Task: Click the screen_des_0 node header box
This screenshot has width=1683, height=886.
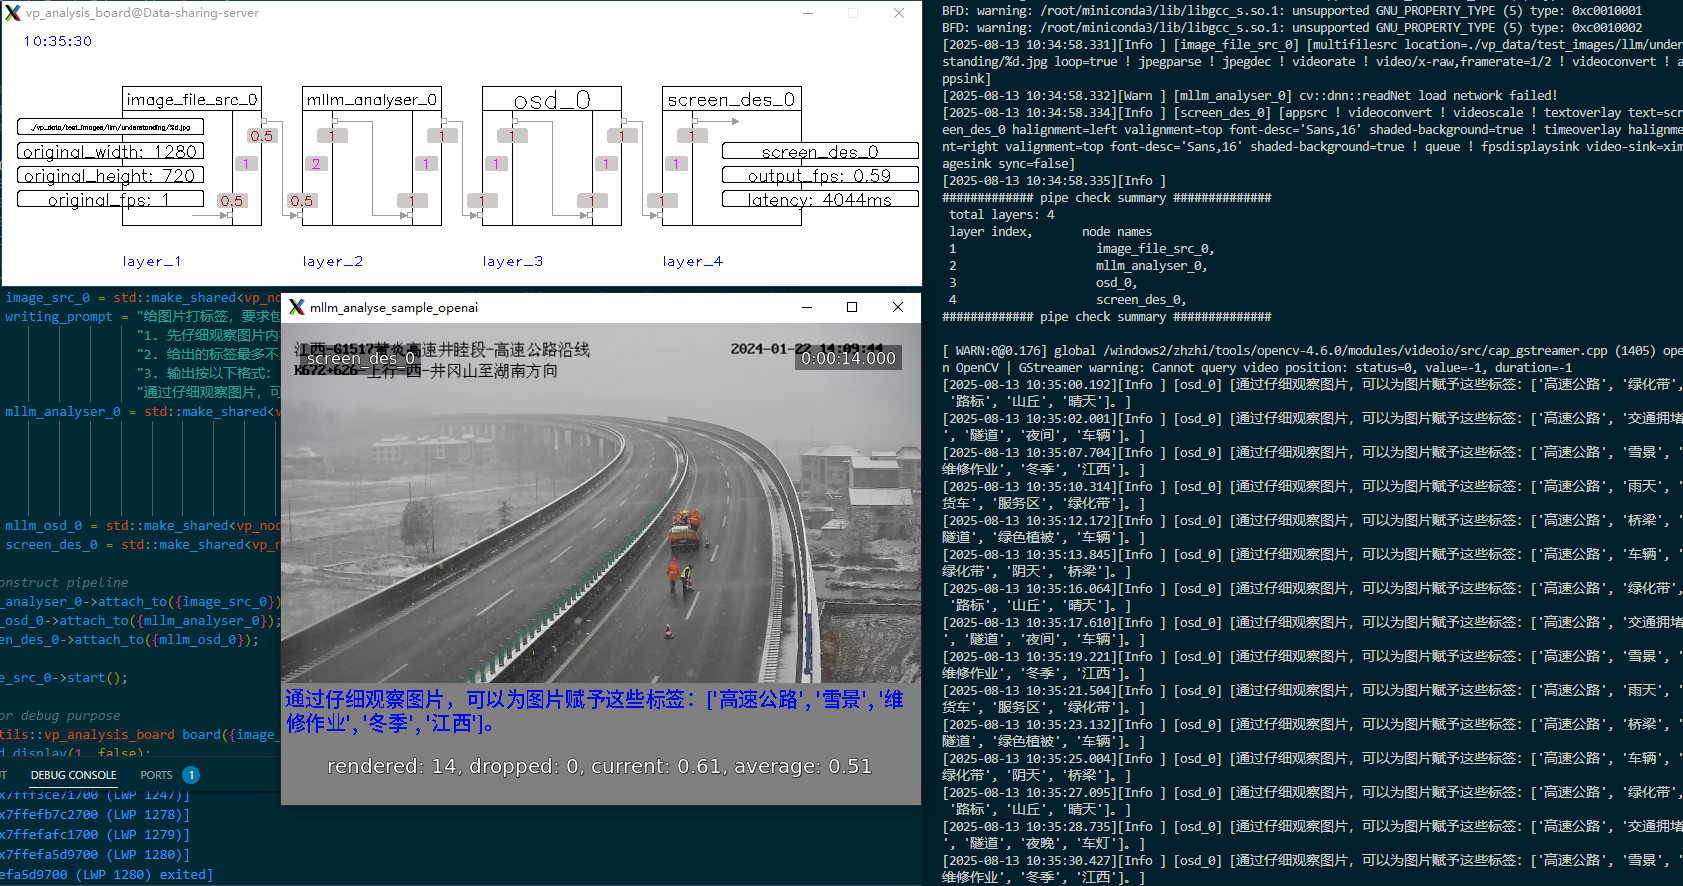Action: click(x=731, y=99)
